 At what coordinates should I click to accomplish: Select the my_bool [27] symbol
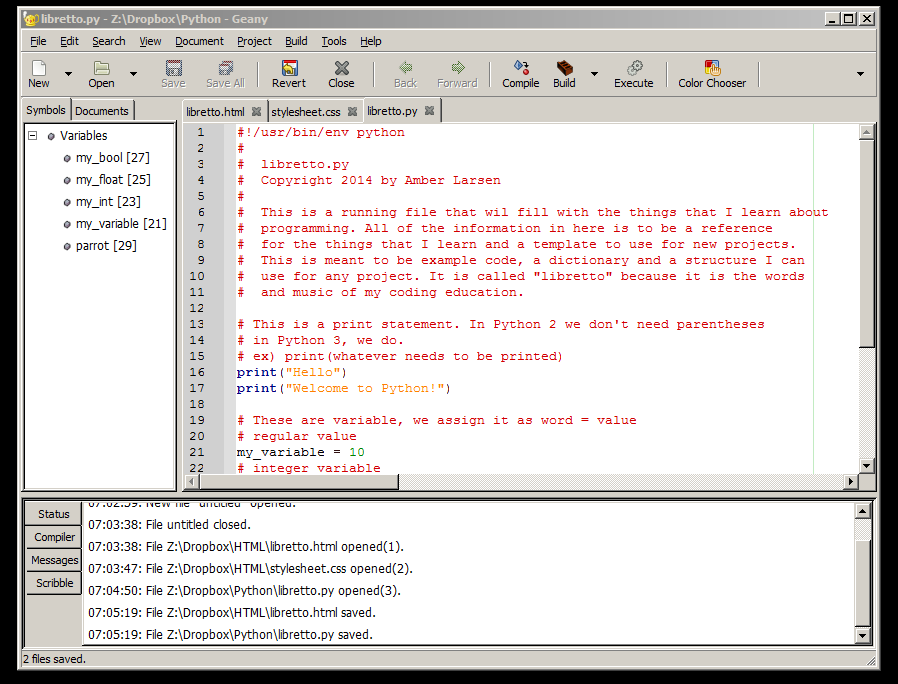coord(113,158)
